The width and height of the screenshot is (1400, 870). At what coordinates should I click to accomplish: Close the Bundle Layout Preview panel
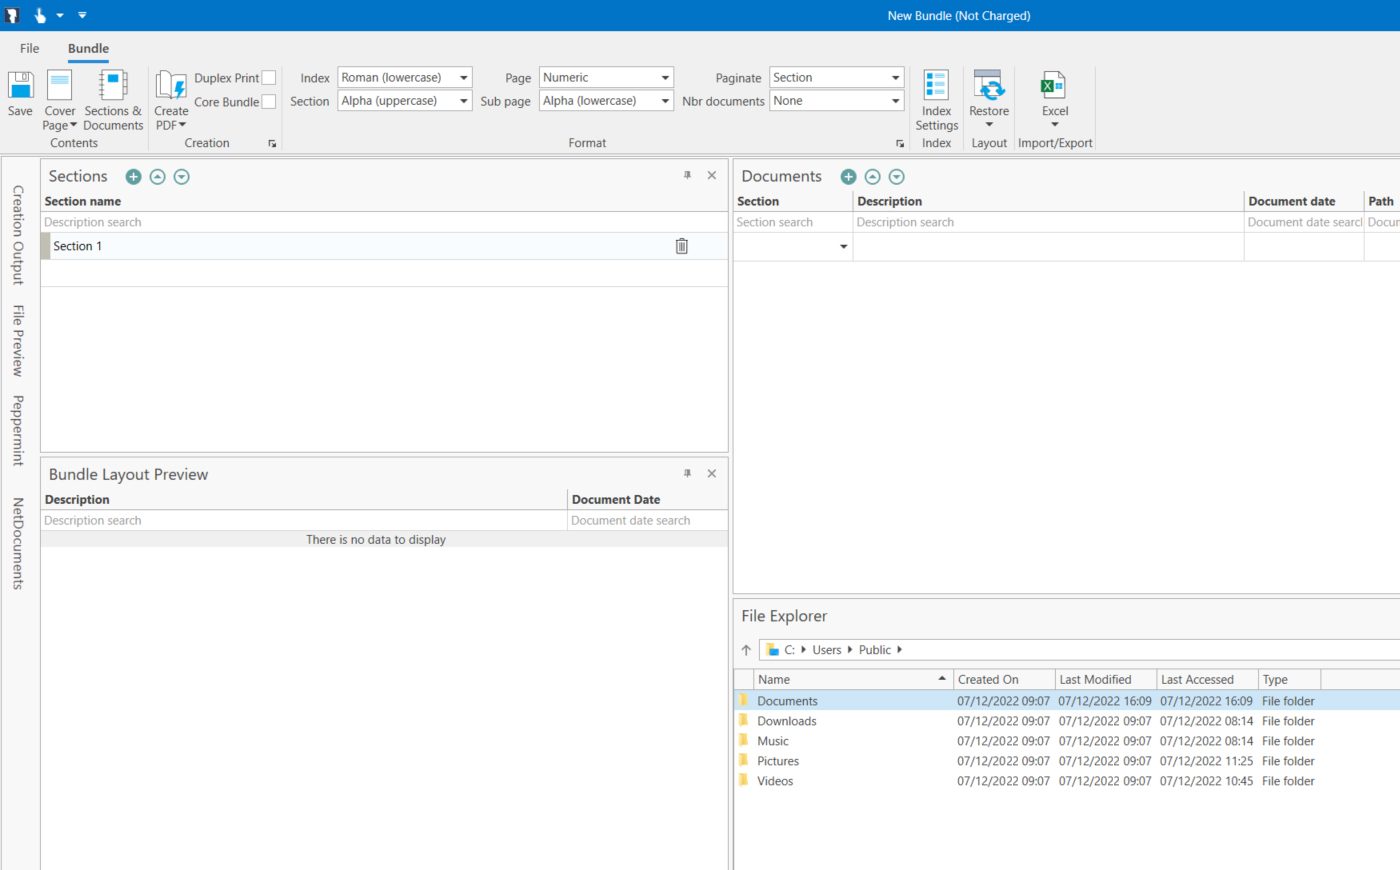tap(712, 473)
